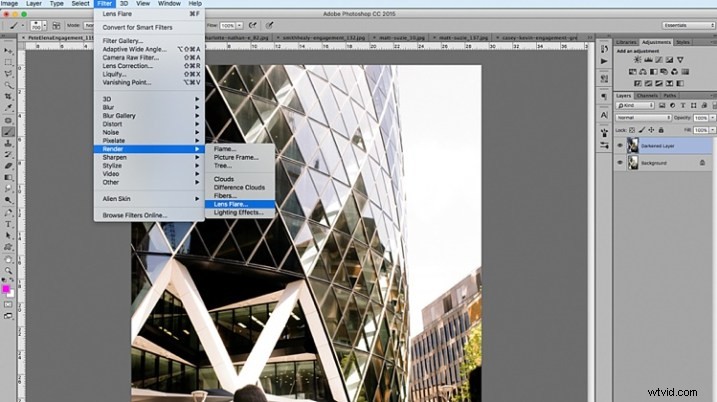
Task: Select the Rectangular Marquee tool
Action: 8,62
